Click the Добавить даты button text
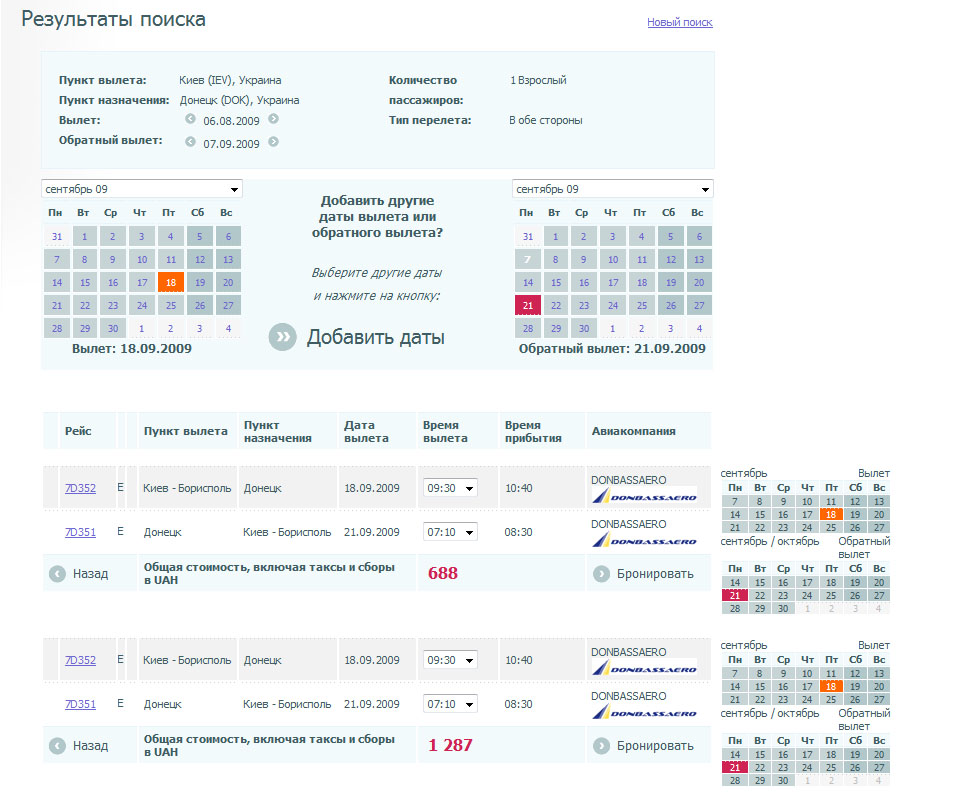 375,337
